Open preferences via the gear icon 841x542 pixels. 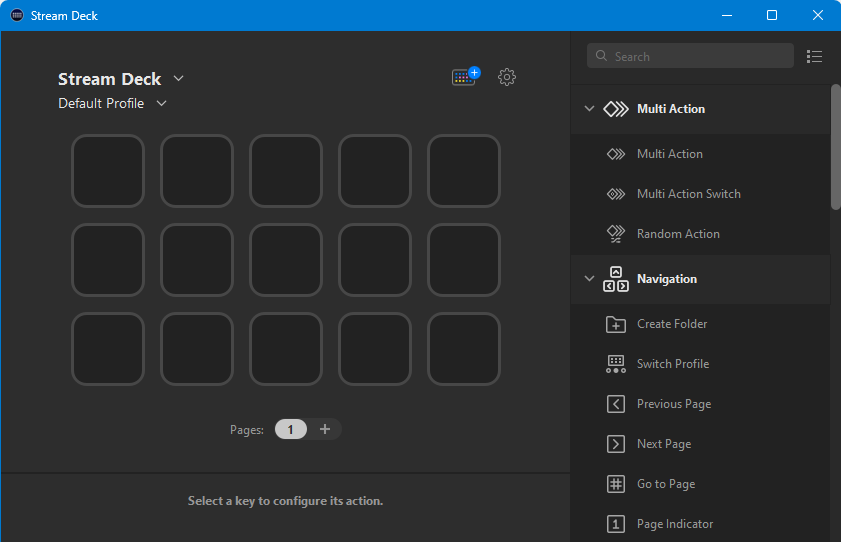[507, 77]
